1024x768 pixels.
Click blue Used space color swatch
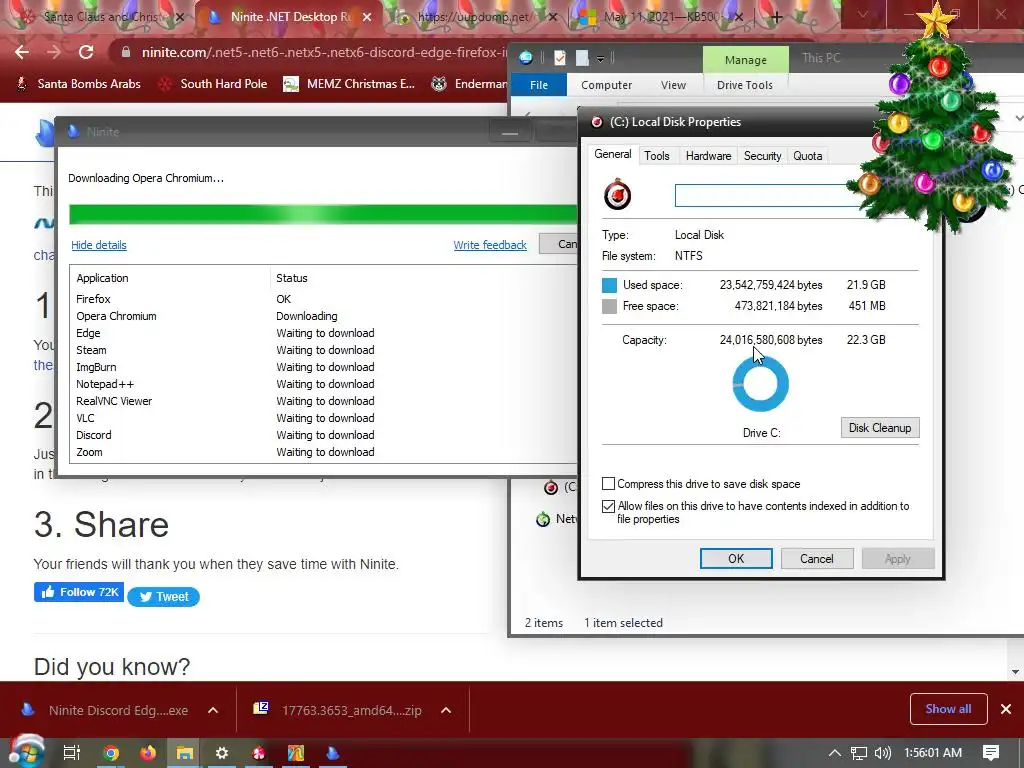pyautogui.click(x=609, y=285)
